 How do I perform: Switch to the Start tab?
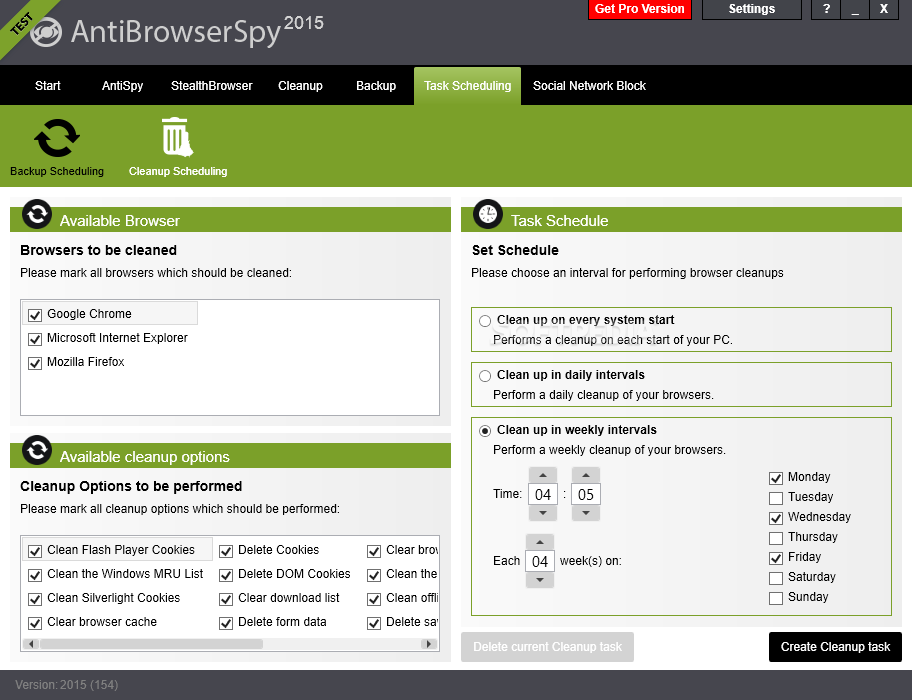click(48, 85)
